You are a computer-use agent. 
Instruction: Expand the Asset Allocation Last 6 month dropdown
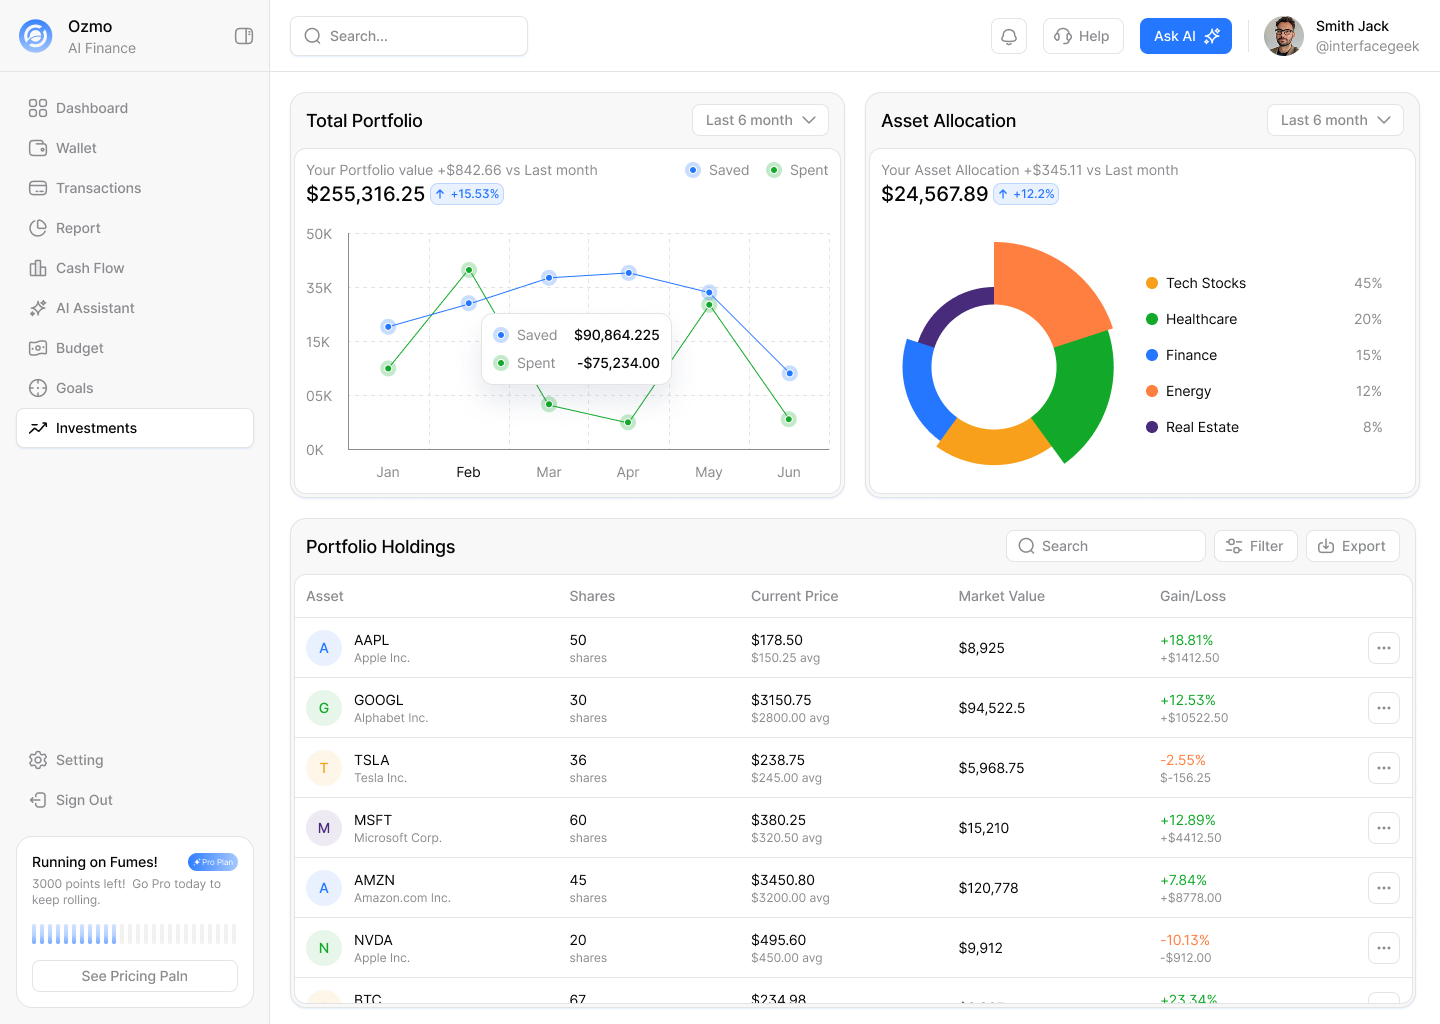pos(1335,120)
